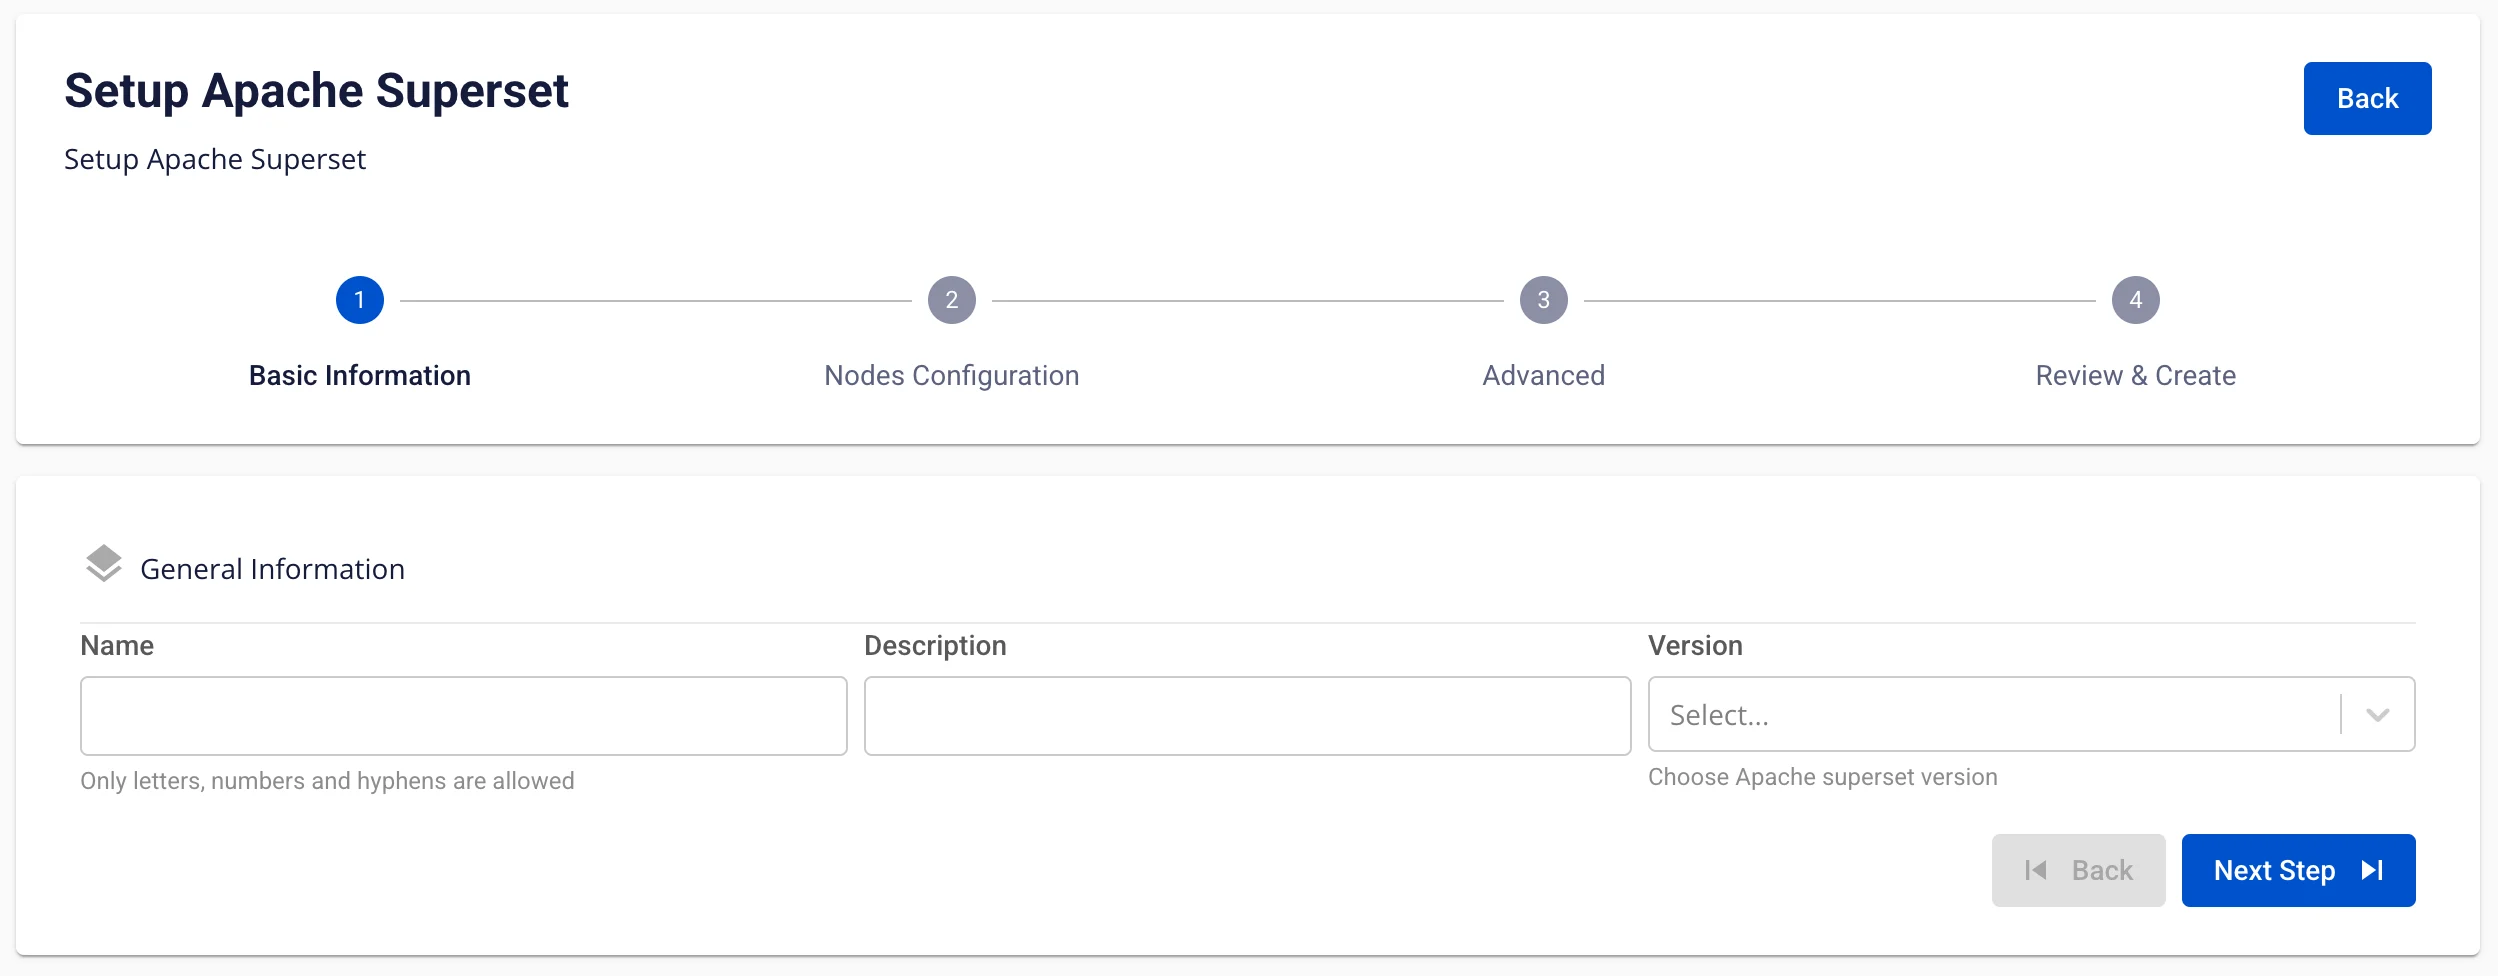This screenshot has width=2498, height=976.
Task: Click the skip-back icon in the grey Back button
Action: 2035,870
